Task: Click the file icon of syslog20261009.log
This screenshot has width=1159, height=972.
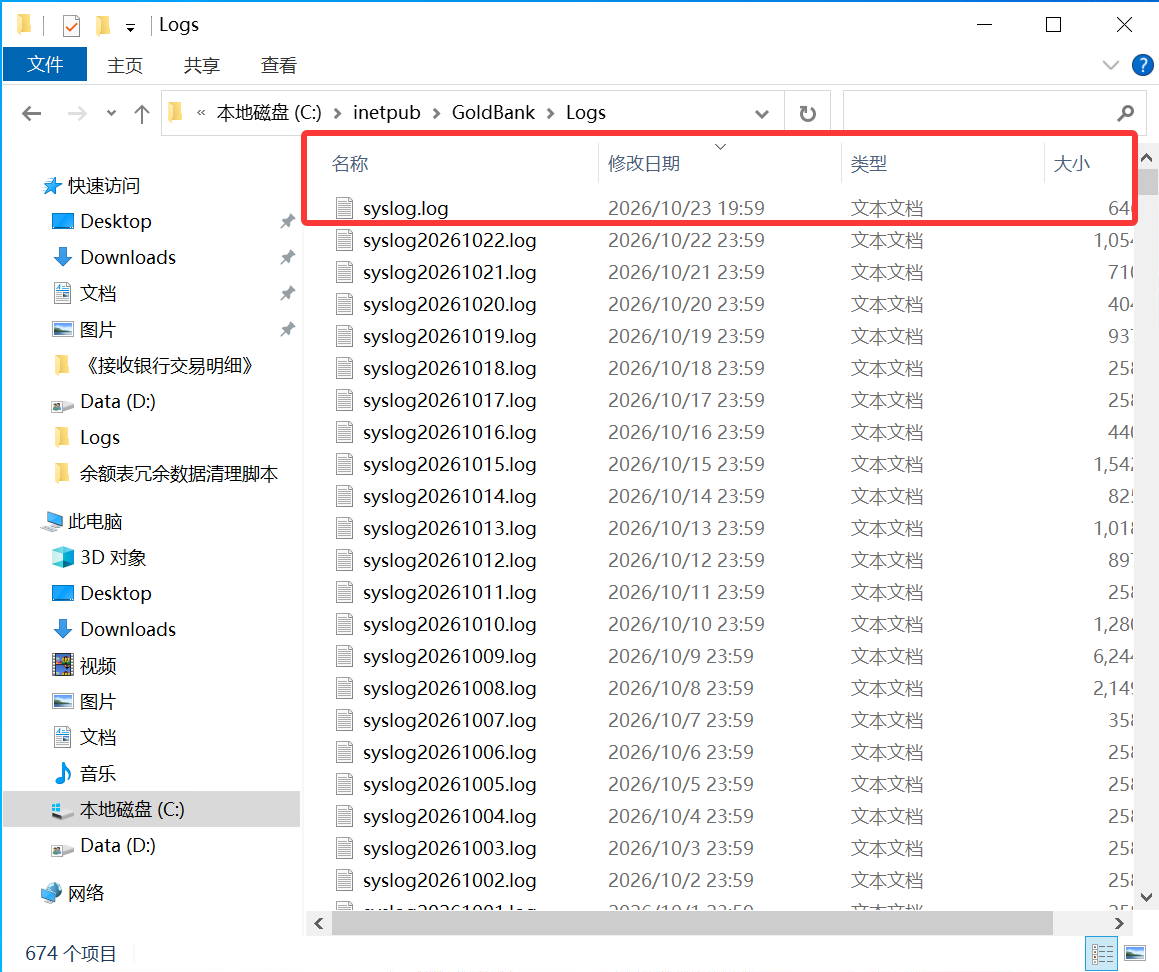Action: (344, 656)
